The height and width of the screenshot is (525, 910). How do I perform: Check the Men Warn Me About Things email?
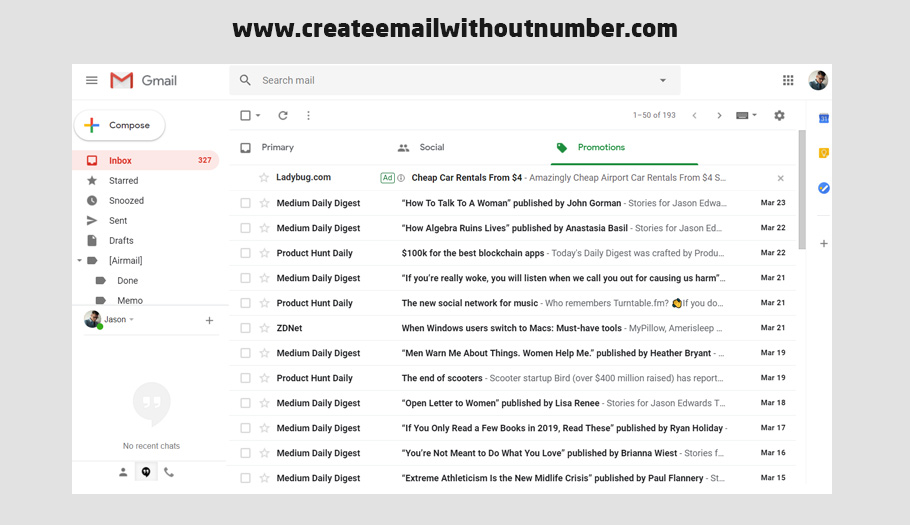coord(245,353)
